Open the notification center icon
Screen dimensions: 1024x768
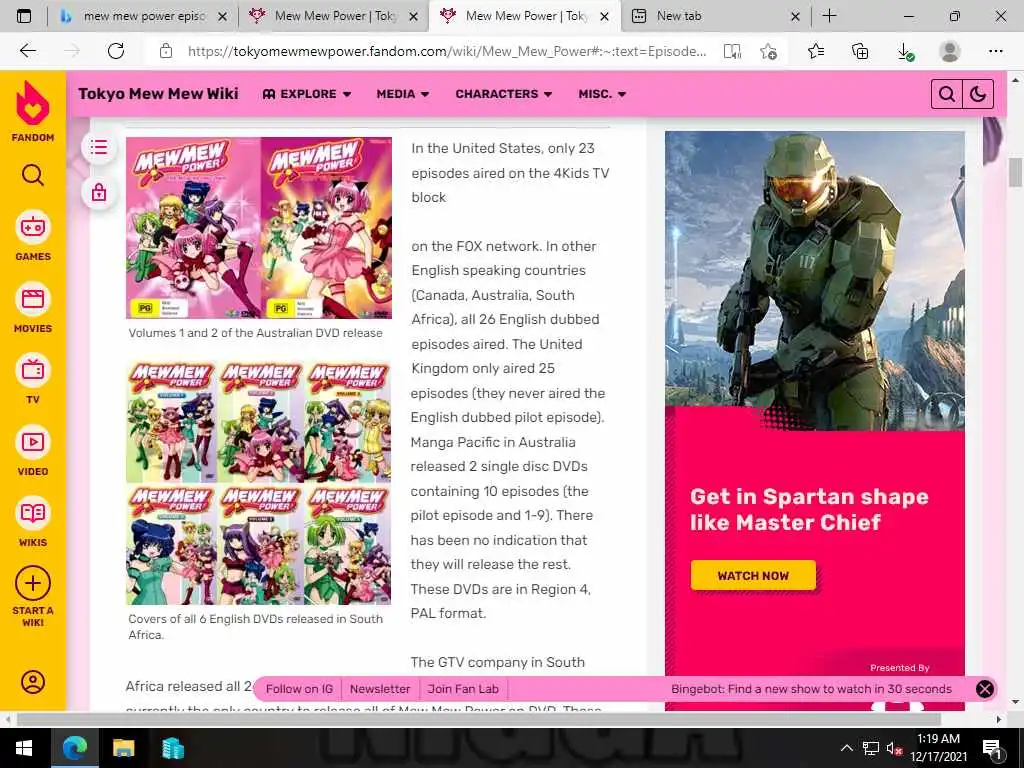pos(991,748)
